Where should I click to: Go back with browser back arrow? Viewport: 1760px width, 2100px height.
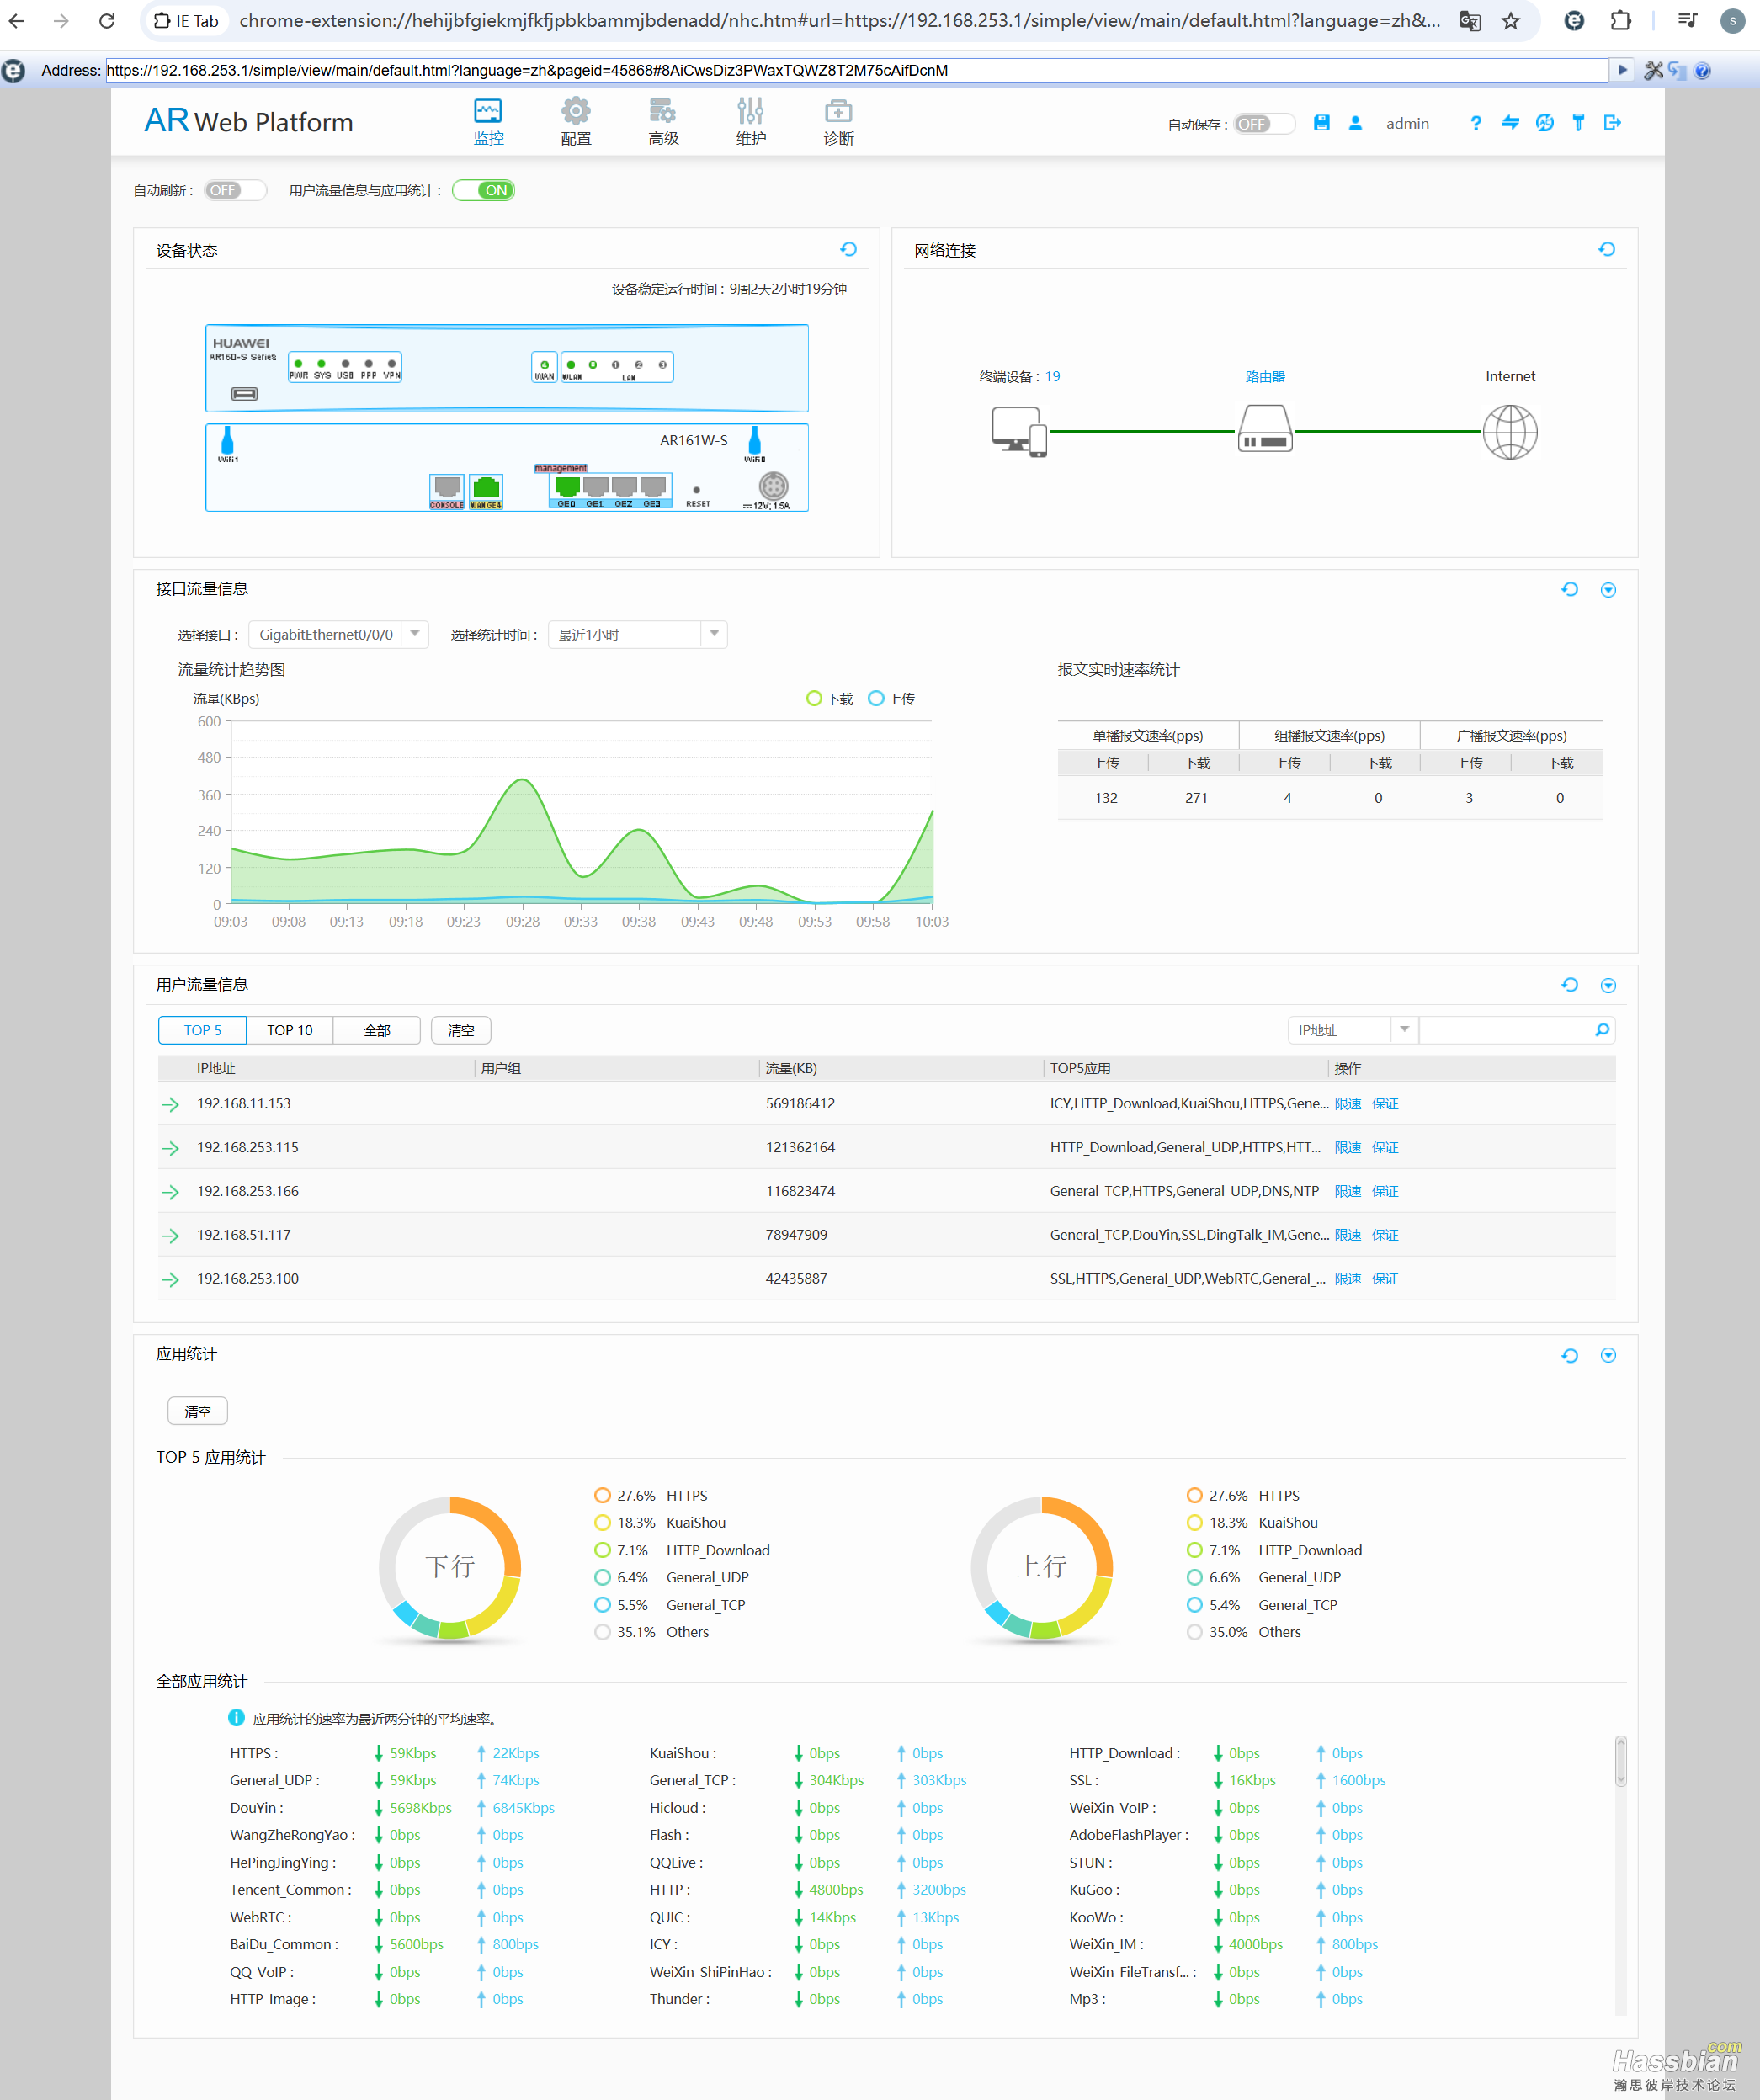tap(17, 21)
